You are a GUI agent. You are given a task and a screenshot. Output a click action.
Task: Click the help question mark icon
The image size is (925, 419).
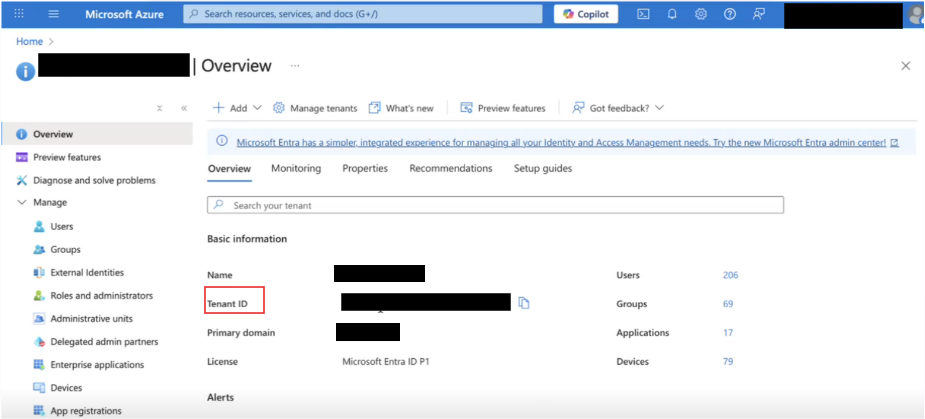pos(730,14)
